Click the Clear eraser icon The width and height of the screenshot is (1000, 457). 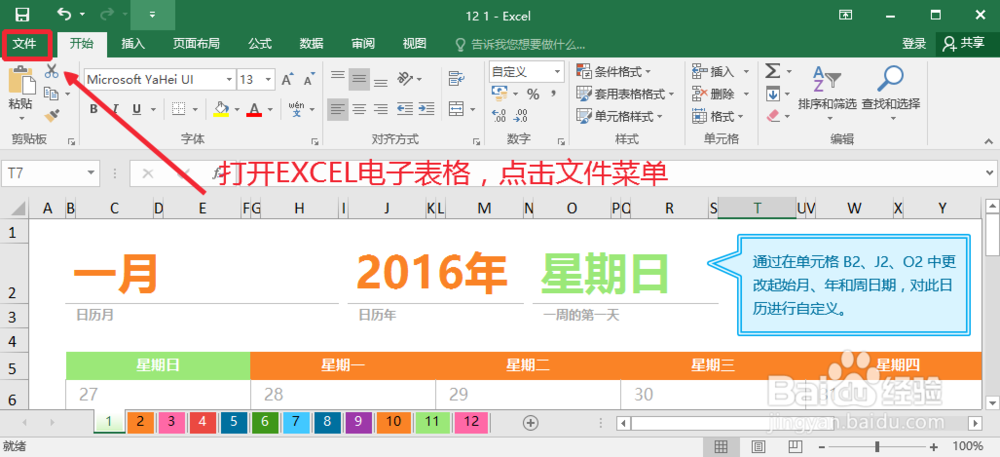click(x=773, y=116)
